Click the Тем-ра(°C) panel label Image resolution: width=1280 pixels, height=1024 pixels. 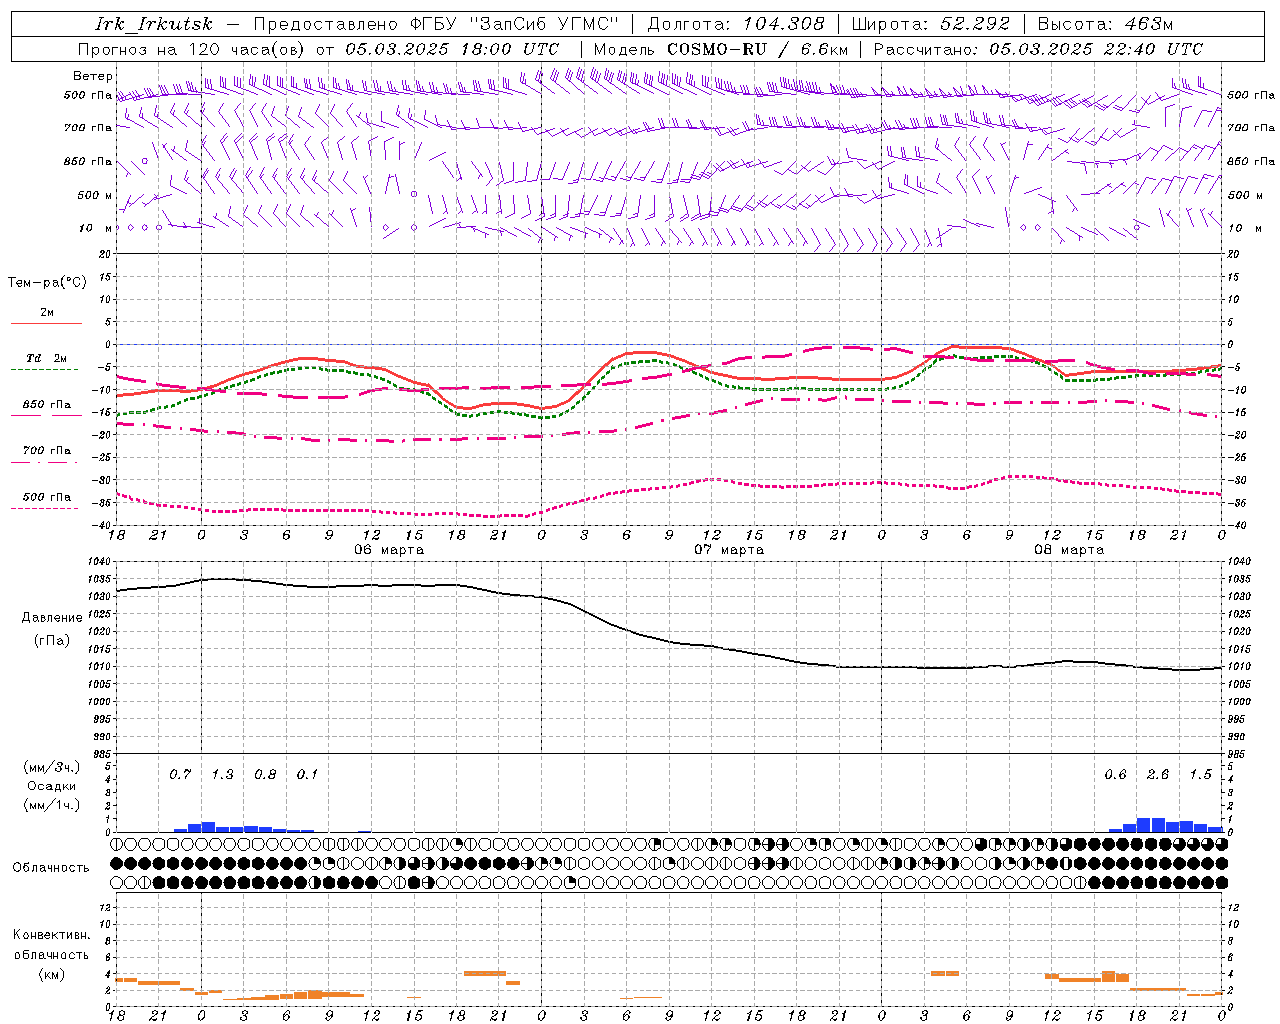coord(47,283)
